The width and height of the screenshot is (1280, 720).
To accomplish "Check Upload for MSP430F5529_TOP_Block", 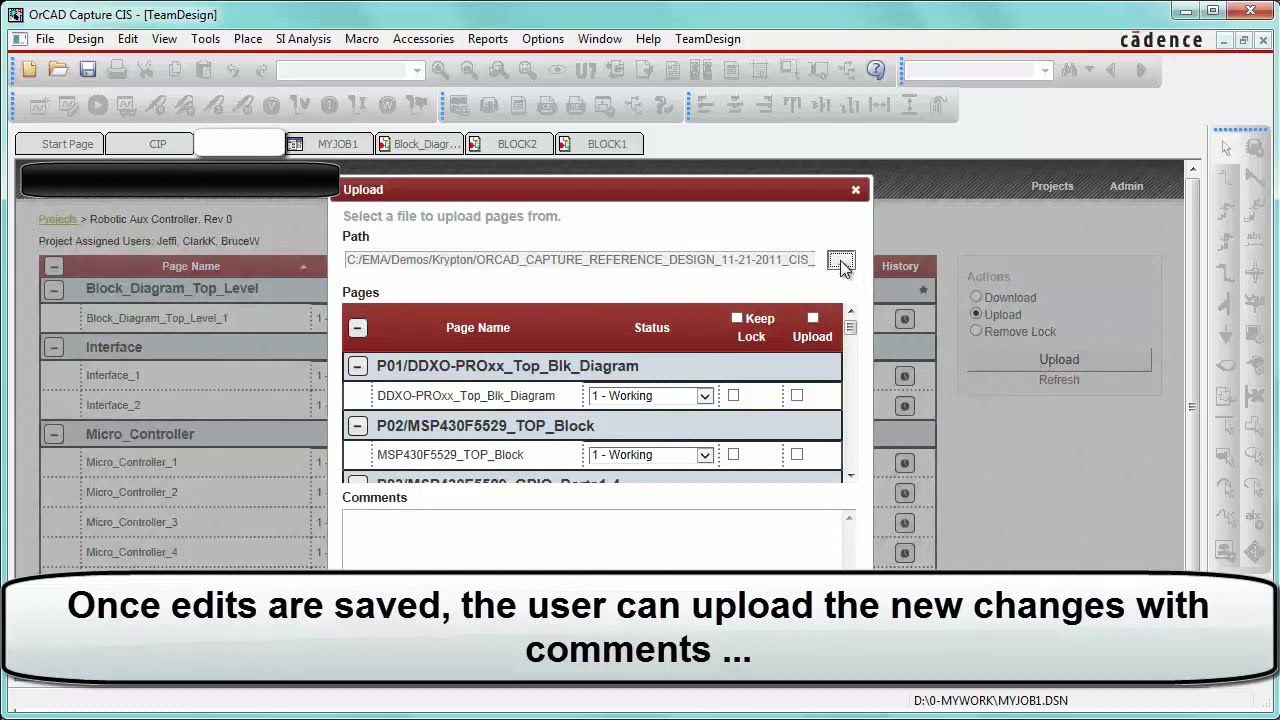I will [x=797, y=455].
